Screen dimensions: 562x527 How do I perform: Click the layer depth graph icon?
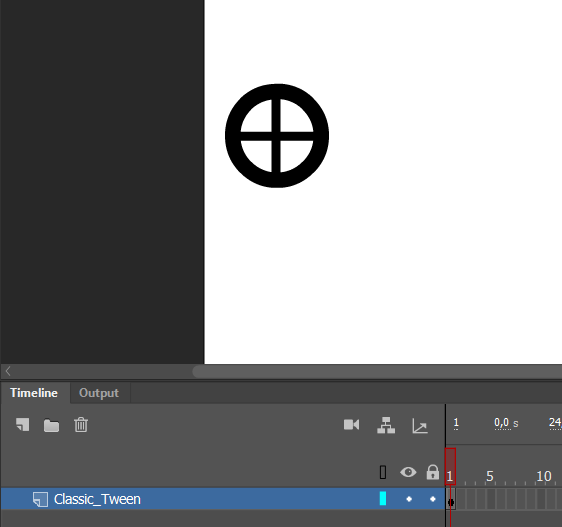point(420,426)
